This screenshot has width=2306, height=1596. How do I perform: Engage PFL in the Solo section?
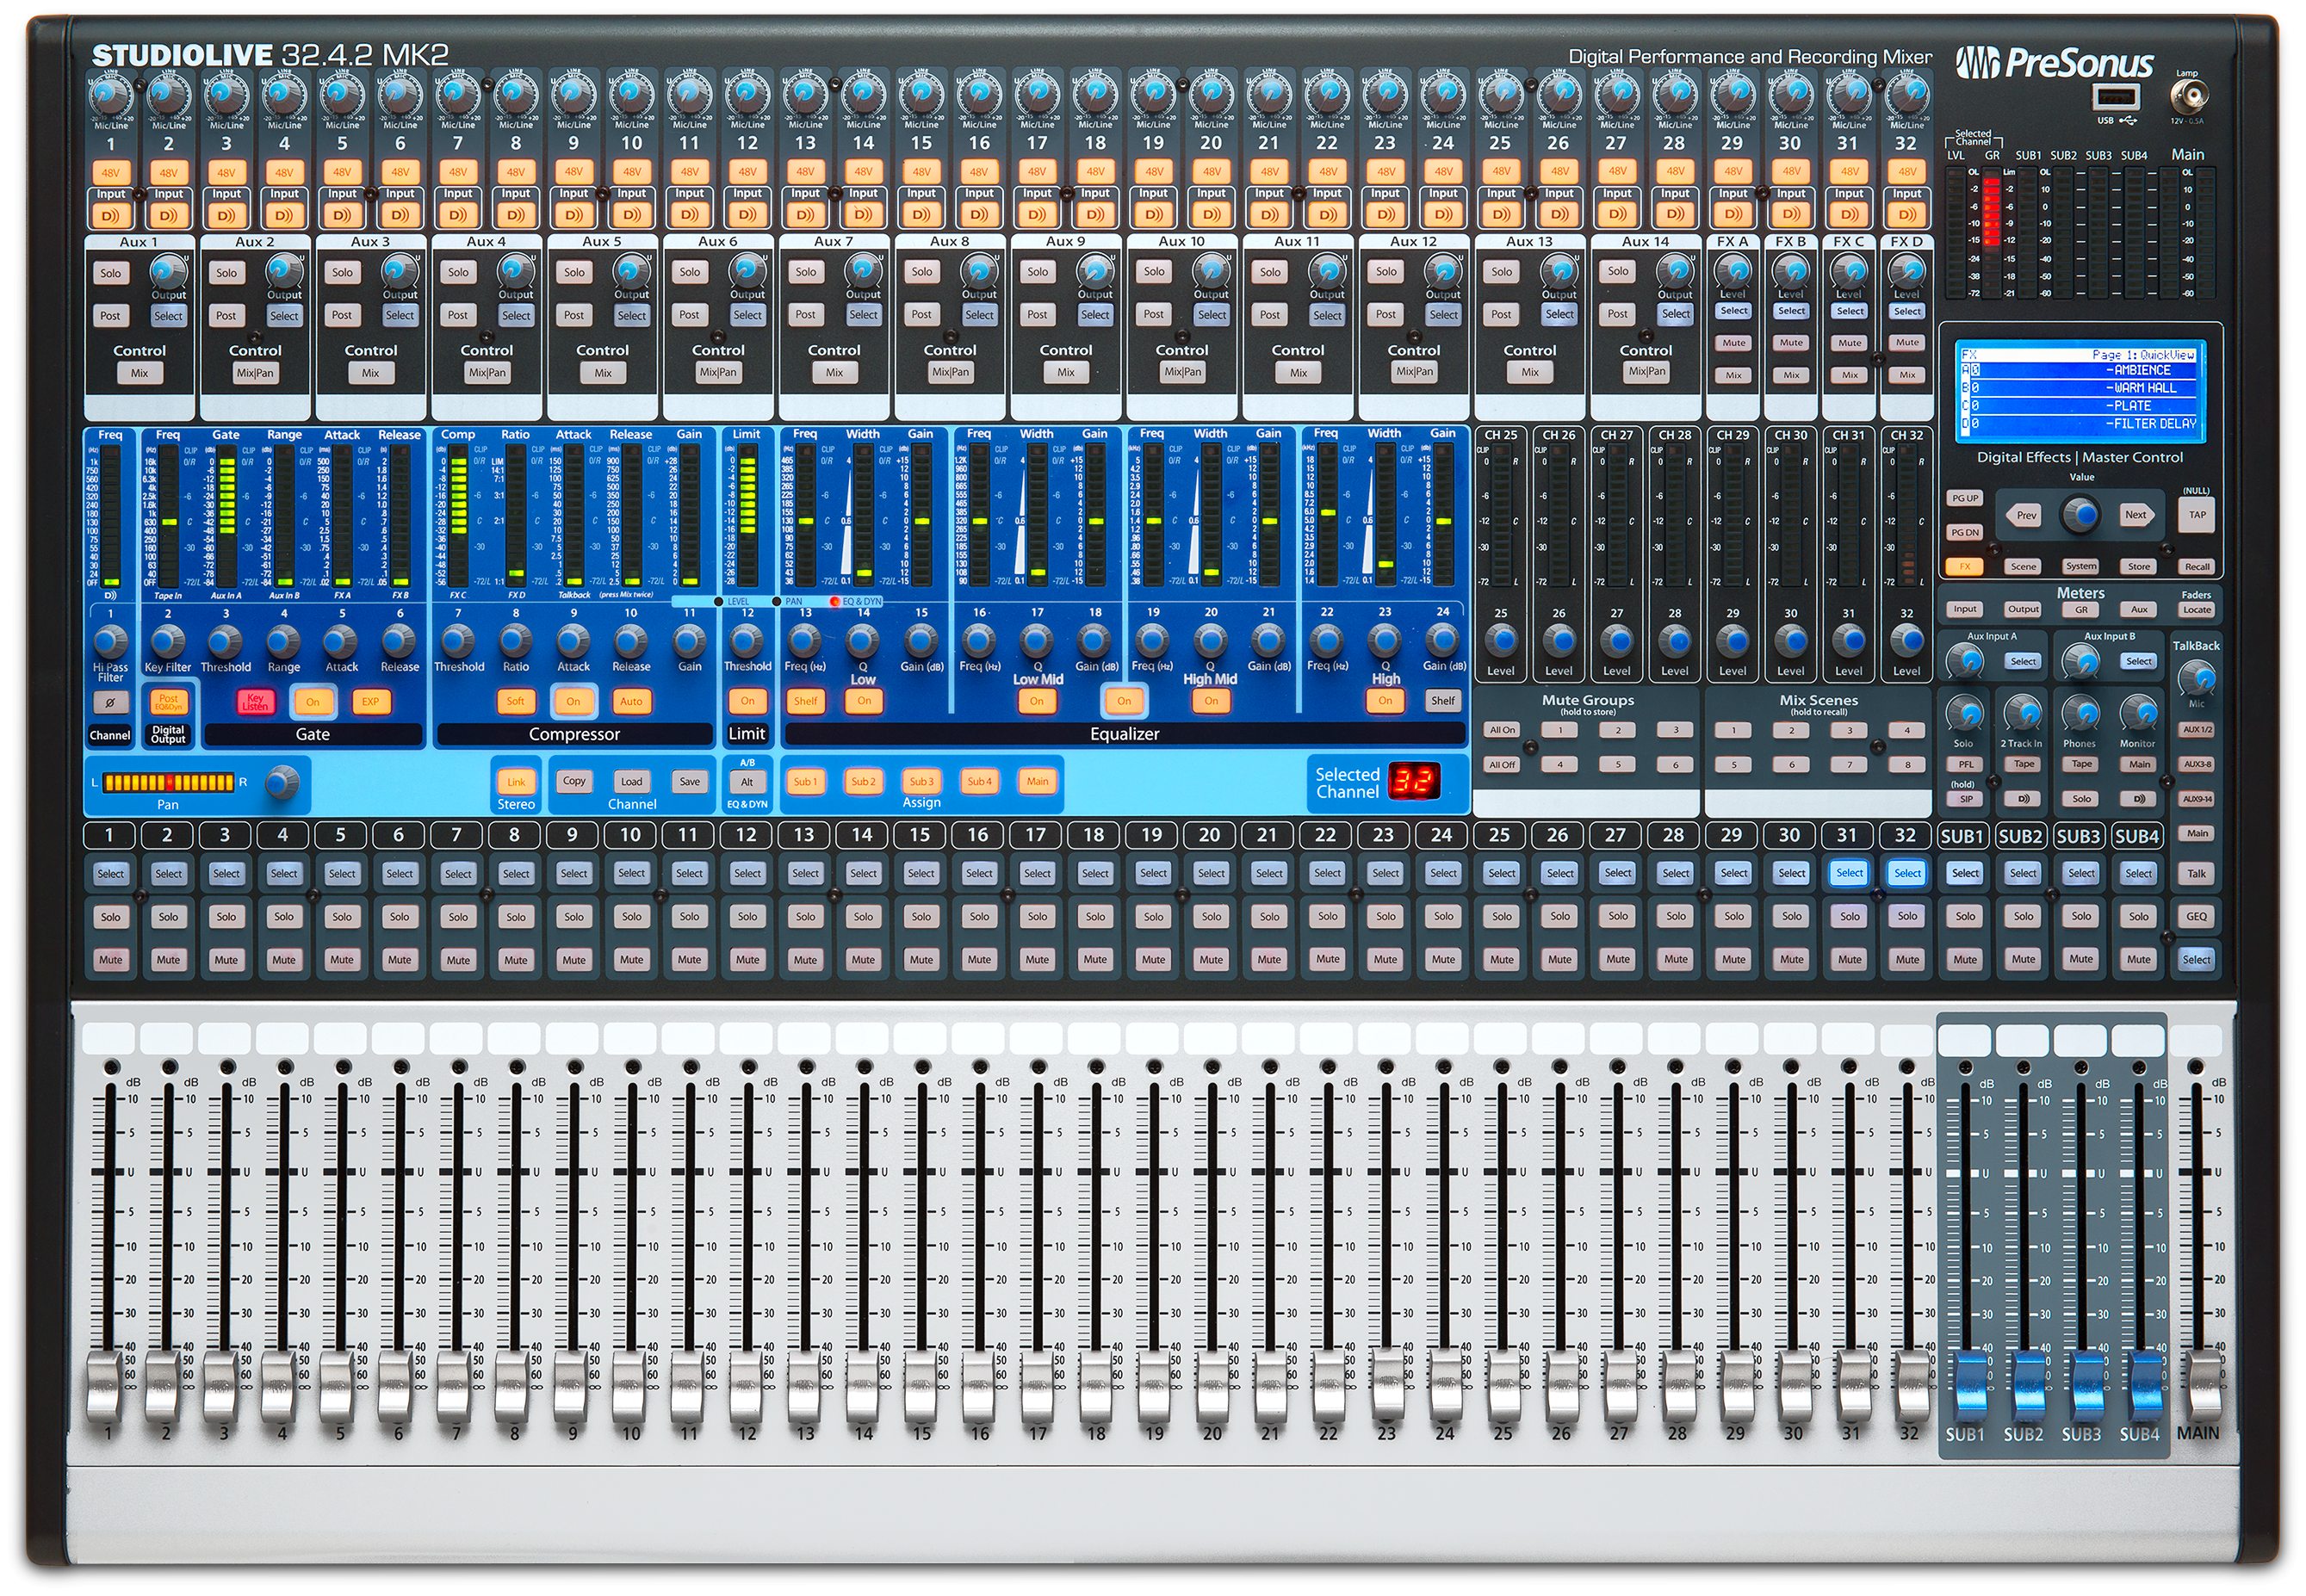[x=1964, y=763]
